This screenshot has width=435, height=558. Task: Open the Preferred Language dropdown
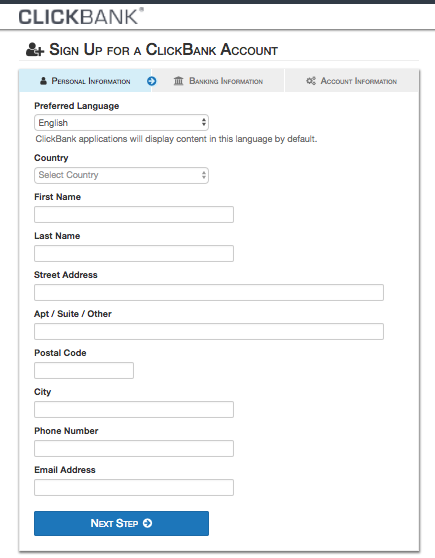[x=121, y=123]
